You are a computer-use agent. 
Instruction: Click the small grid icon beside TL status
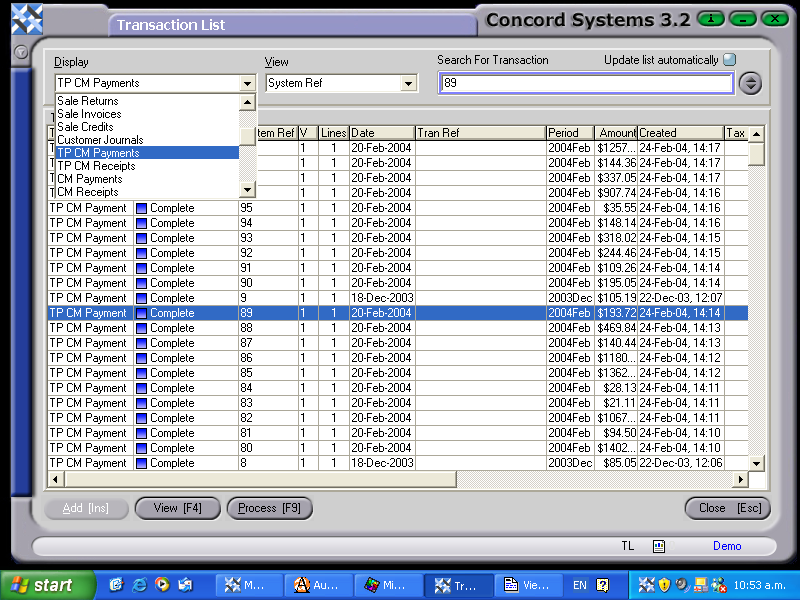tap(658, 546)
